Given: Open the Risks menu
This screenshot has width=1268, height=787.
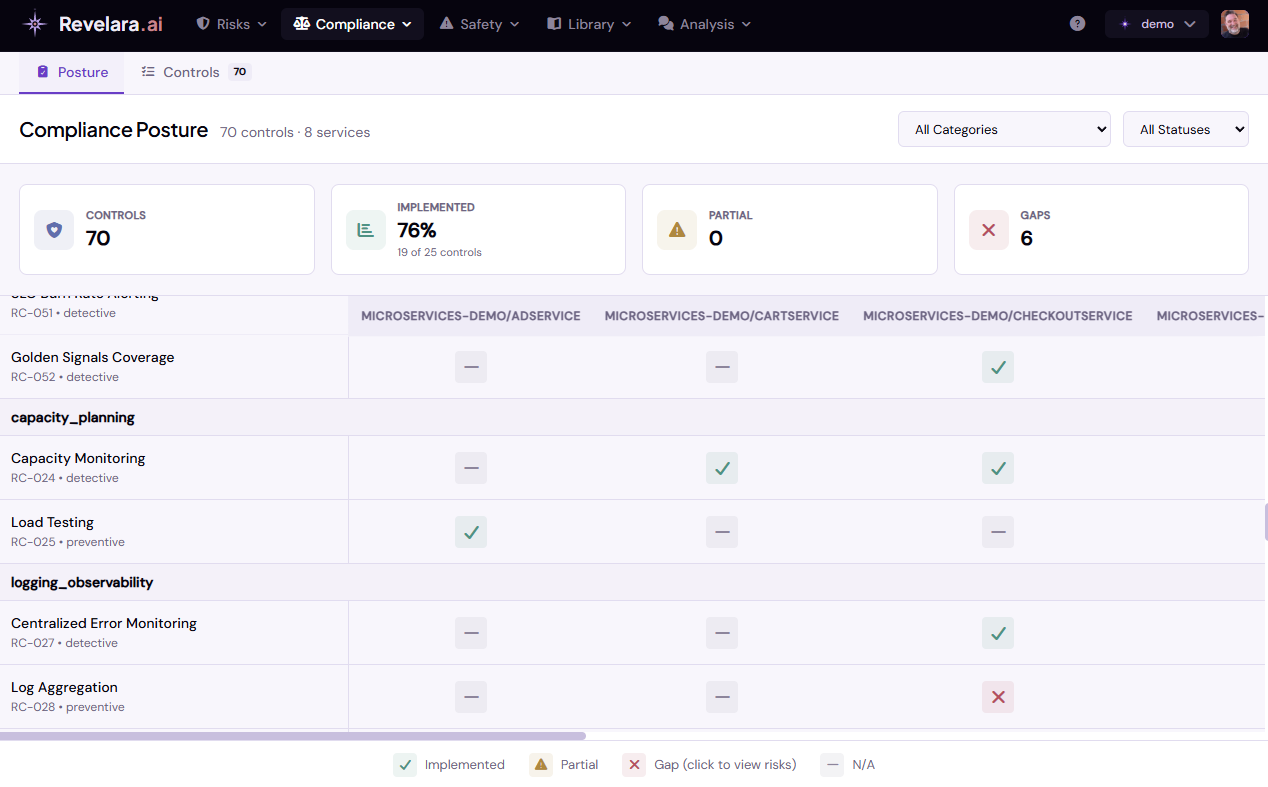Looking at the screenshot, I should click(x=232, y=24).
